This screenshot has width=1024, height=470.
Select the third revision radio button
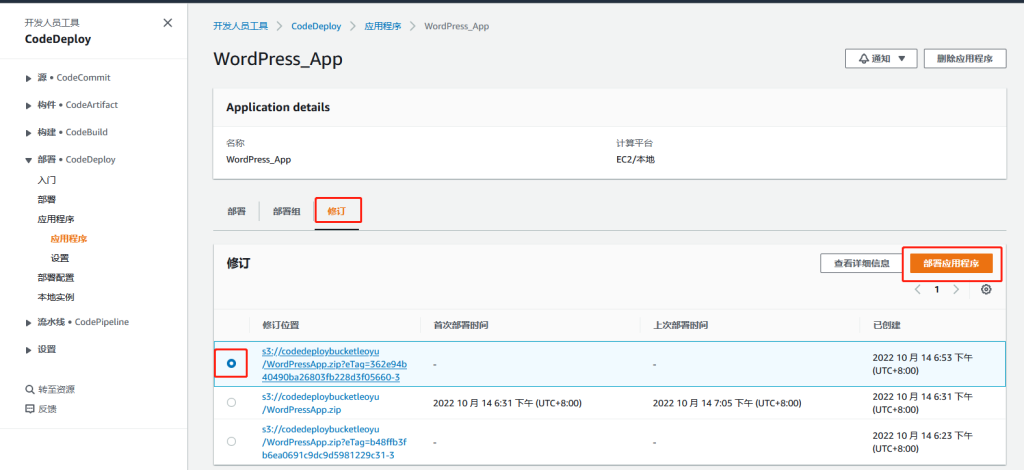pos(232,441)
